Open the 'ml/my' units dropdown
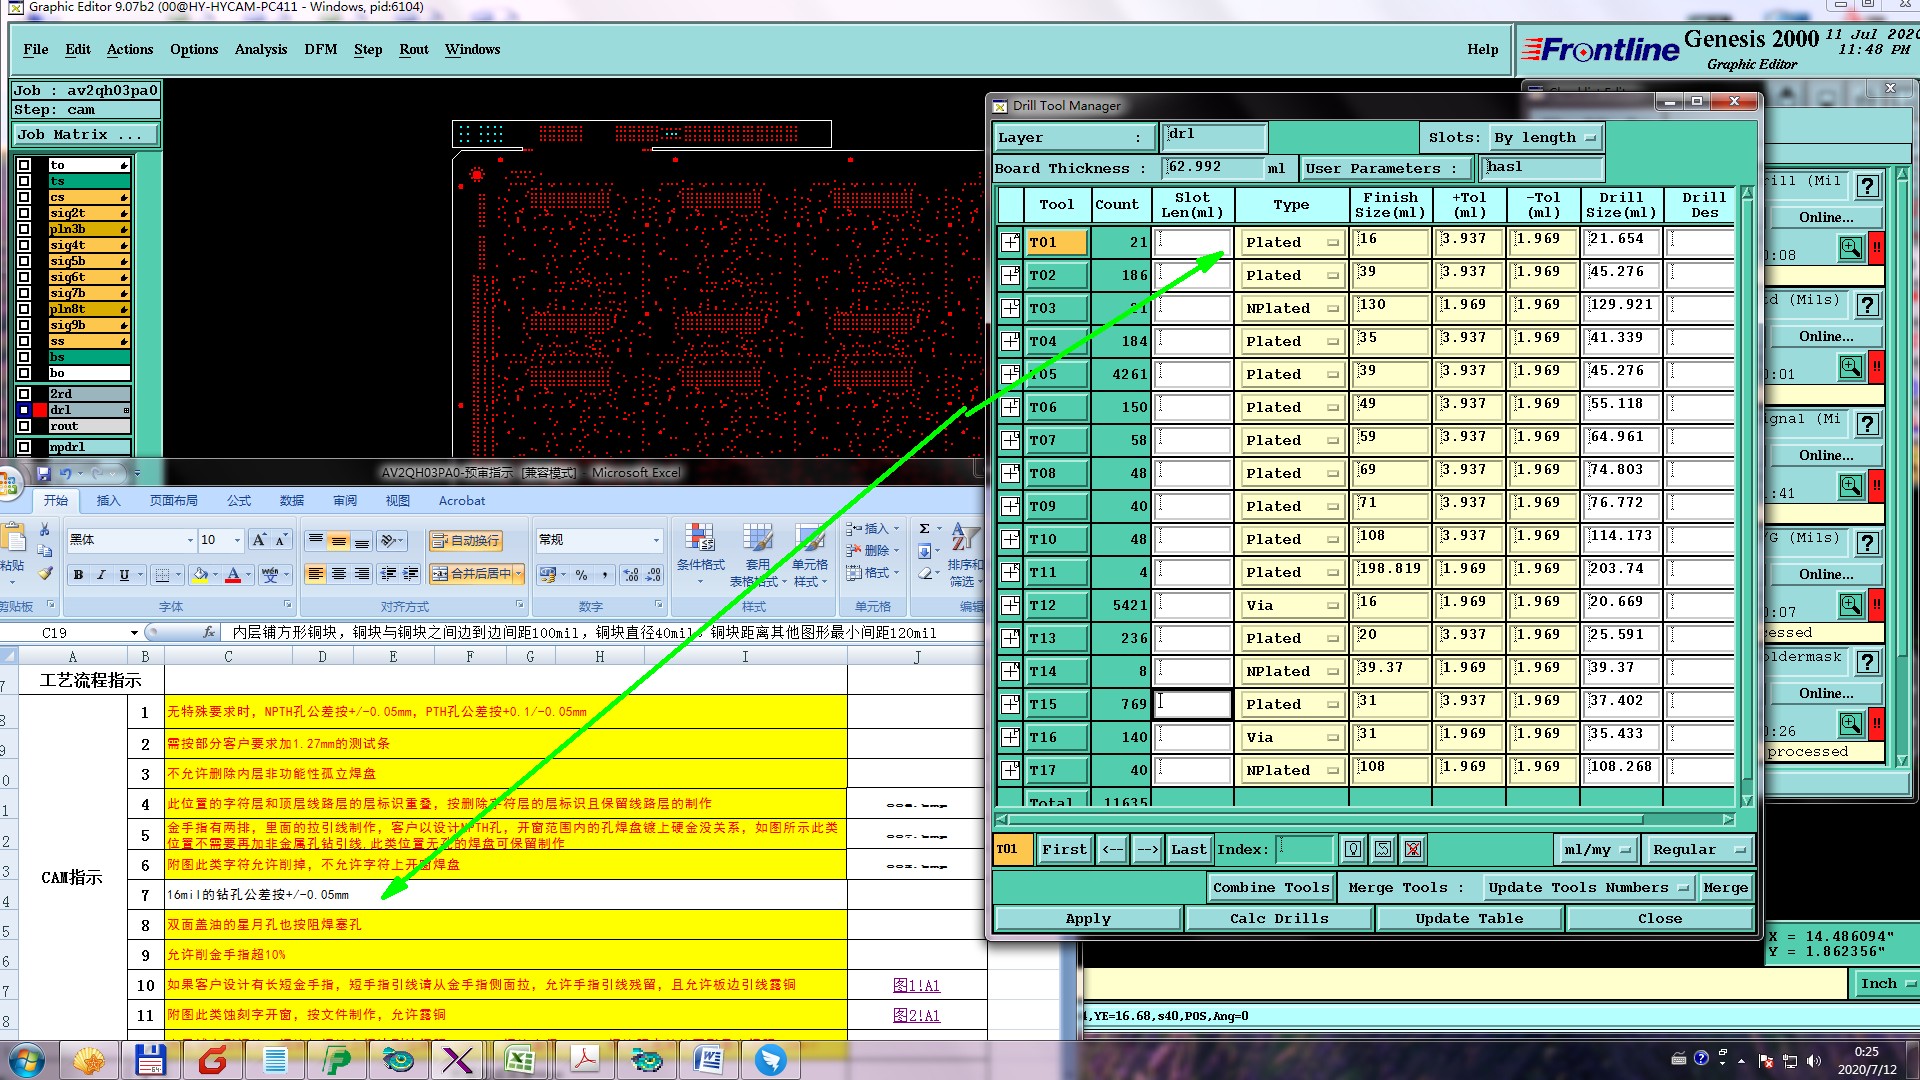Viewport: 1920px width, 1080px height. pos(1596,849)
